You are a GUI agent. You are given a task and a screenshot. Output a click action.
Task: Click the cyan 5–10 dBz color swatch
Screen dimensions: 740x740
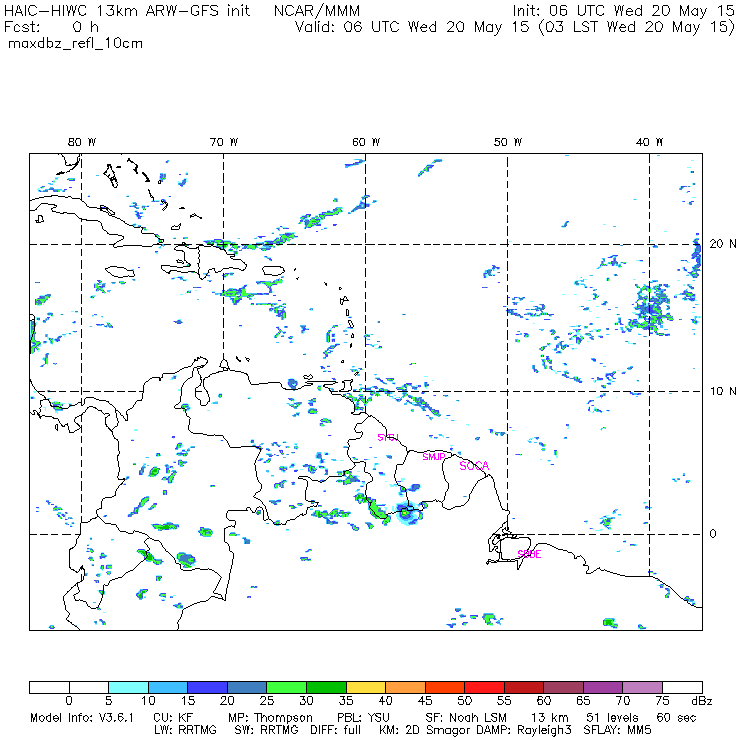[128, 687]
